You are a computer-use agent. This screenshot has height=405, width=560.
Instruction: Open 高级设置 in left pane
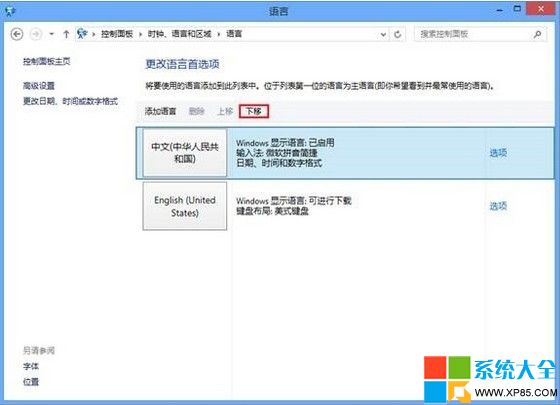pyautogui.click(x=39, y=86)
